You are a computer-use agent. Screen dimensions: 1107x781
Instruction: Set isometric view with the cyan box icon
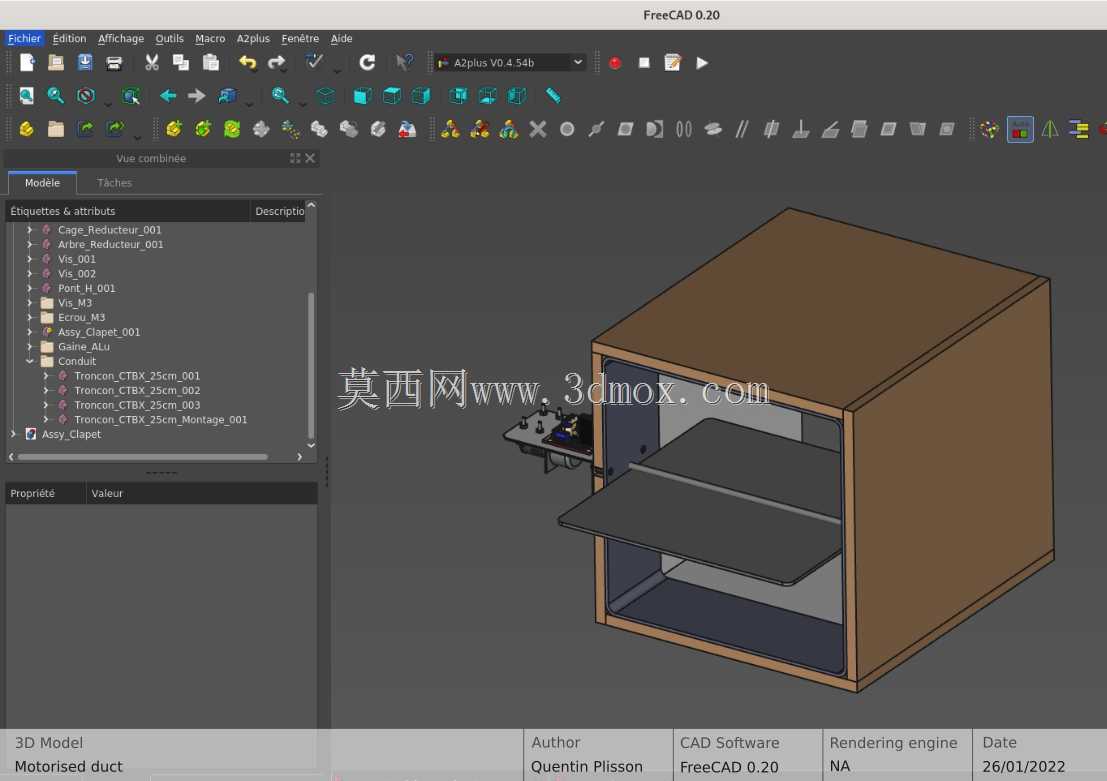pos(325,95)
